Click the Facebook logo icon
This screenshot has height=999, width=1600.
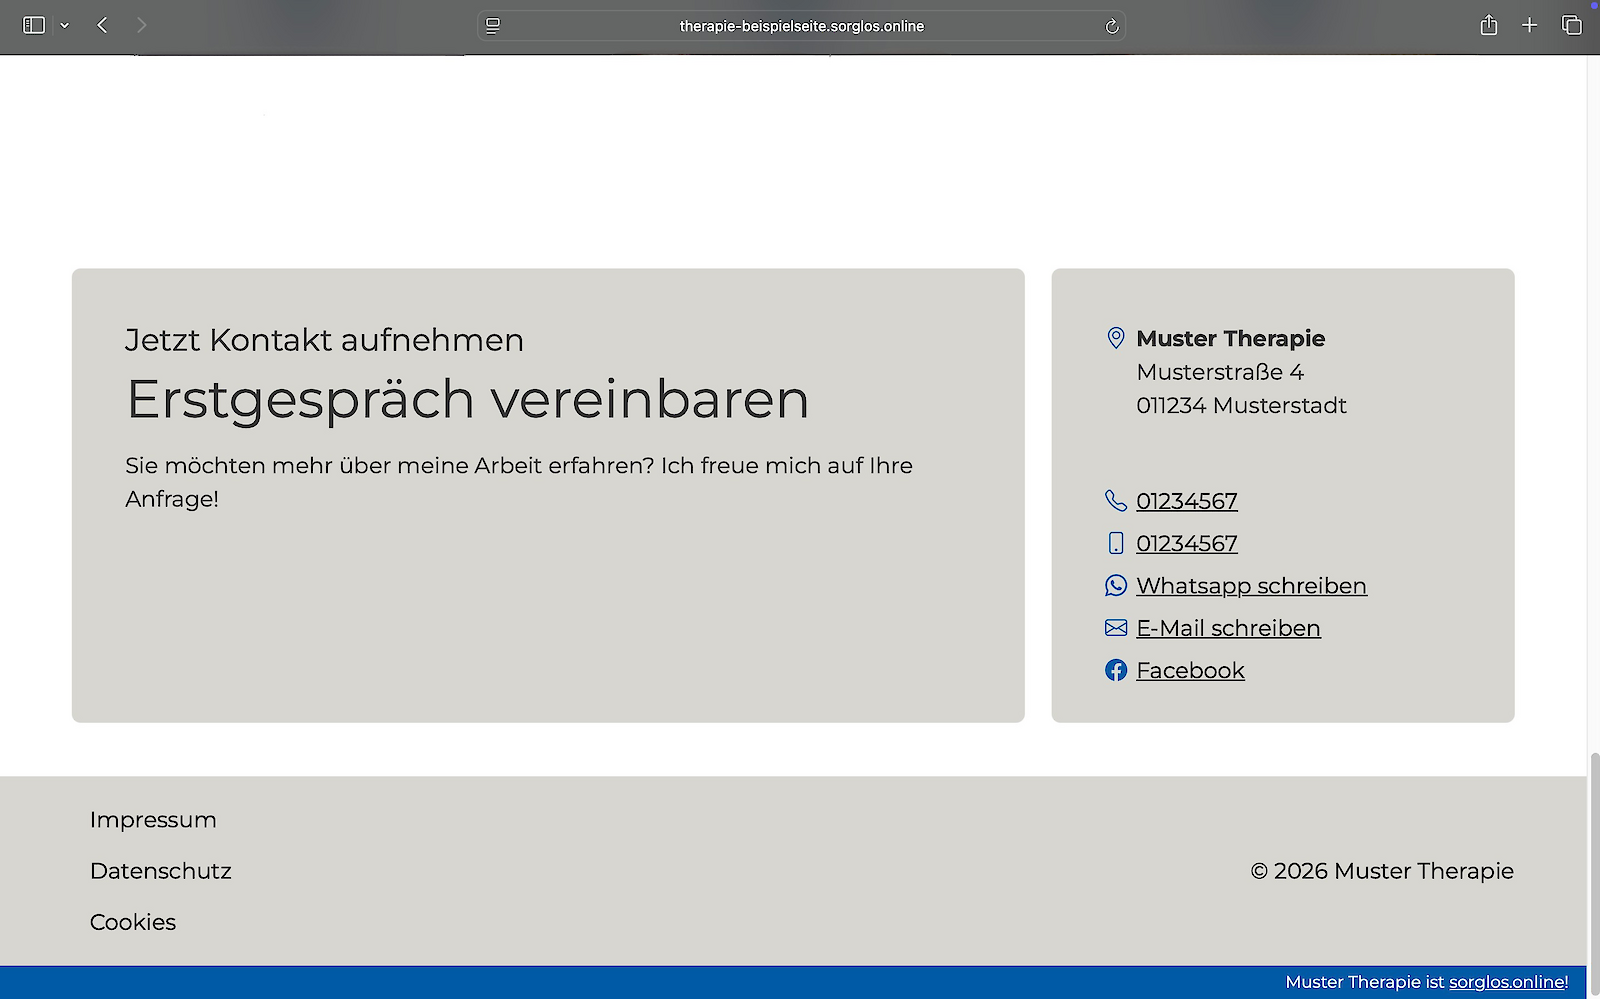click(1116, 670)
